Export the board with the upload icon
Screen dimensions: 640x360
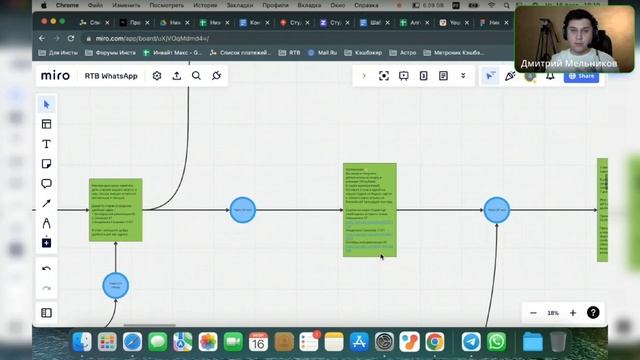point(177,76)
